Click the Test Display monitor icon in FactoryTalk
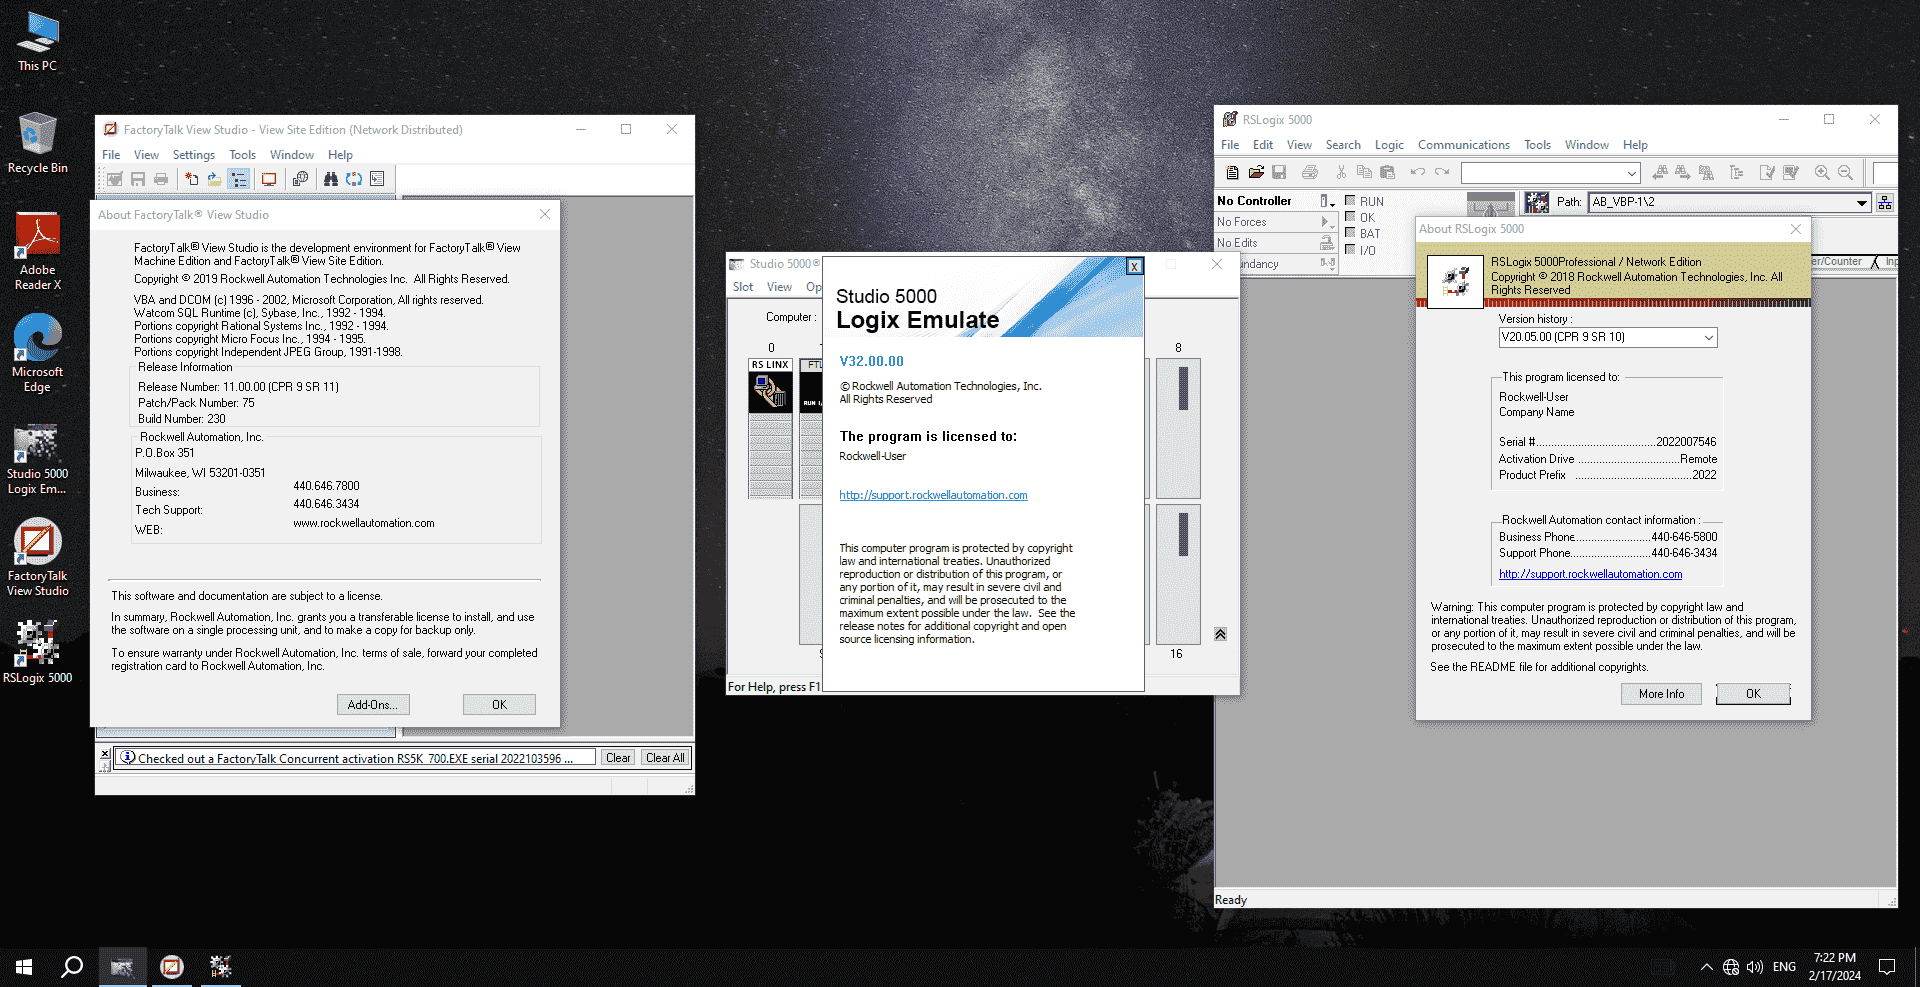 [x=269, y=179]
